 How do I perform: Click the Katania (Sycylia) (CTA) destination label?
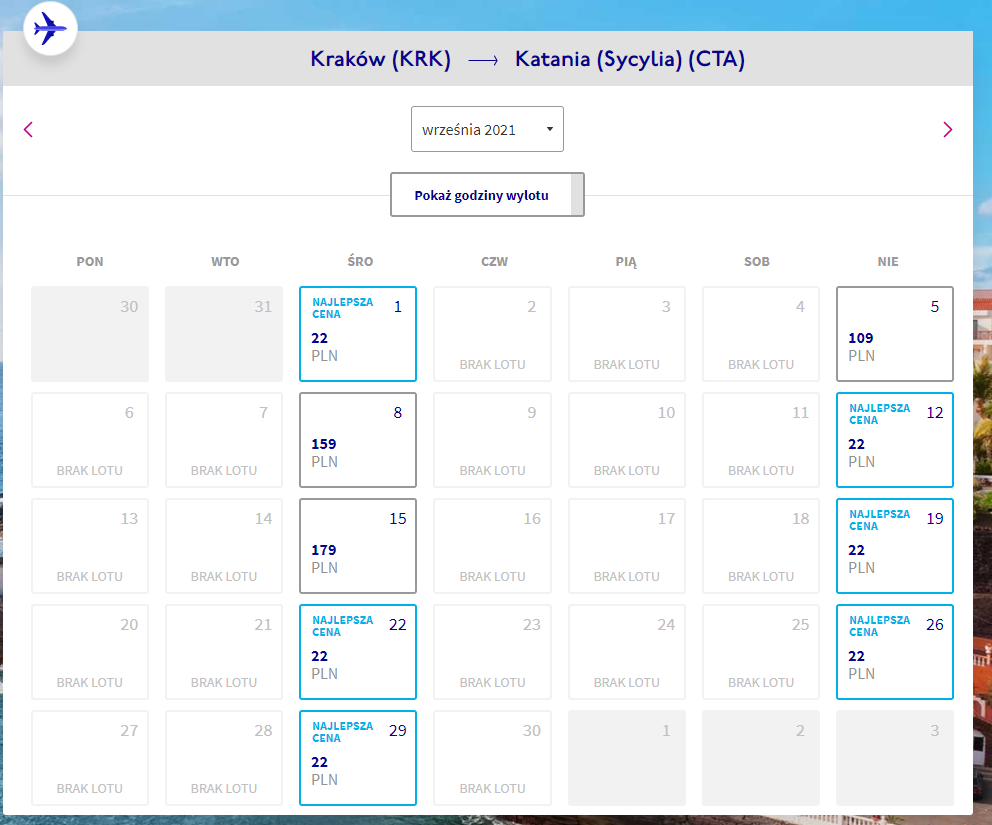point(629,59)
